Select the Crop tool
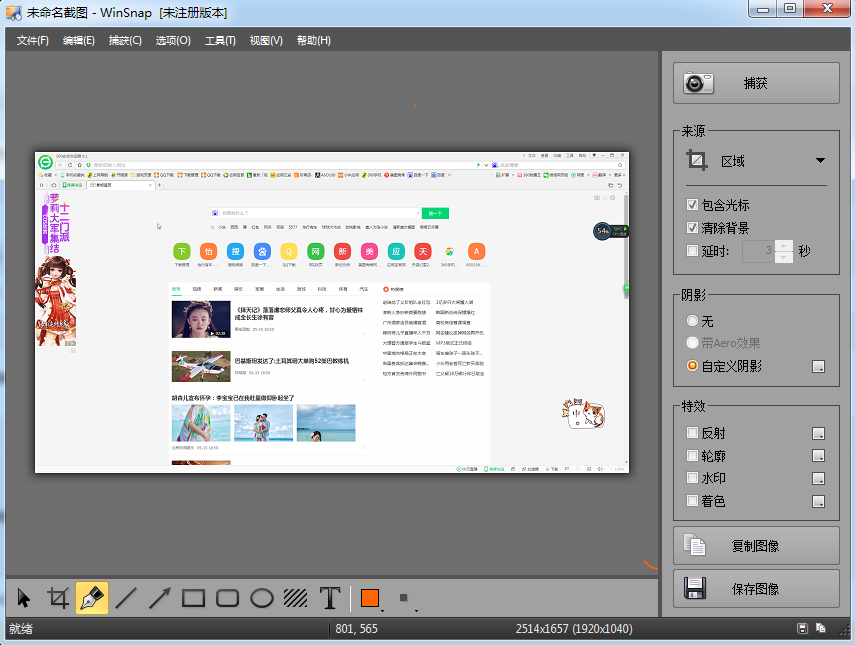This screenshot has width=855, height=645. [59, 598]
